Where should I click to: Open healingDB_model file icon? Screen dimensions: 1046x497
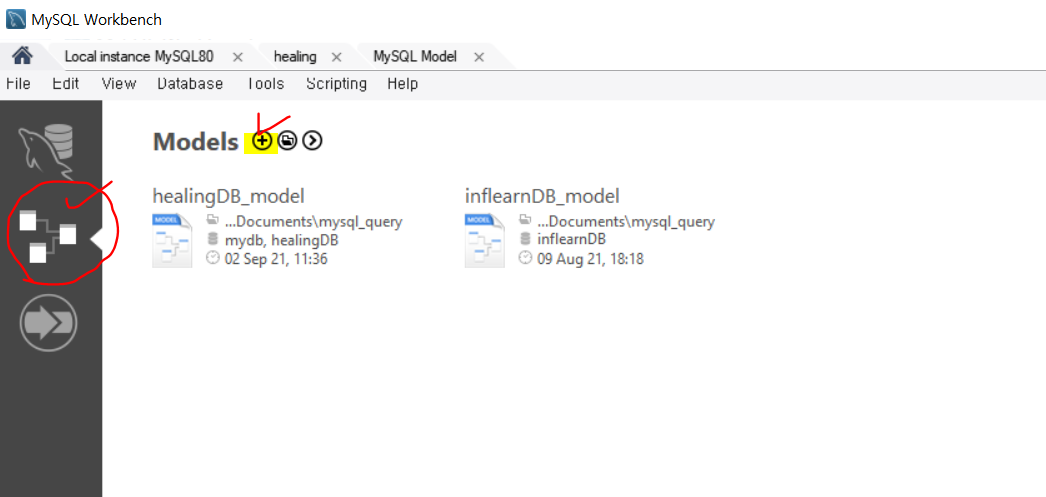[172, 240]
